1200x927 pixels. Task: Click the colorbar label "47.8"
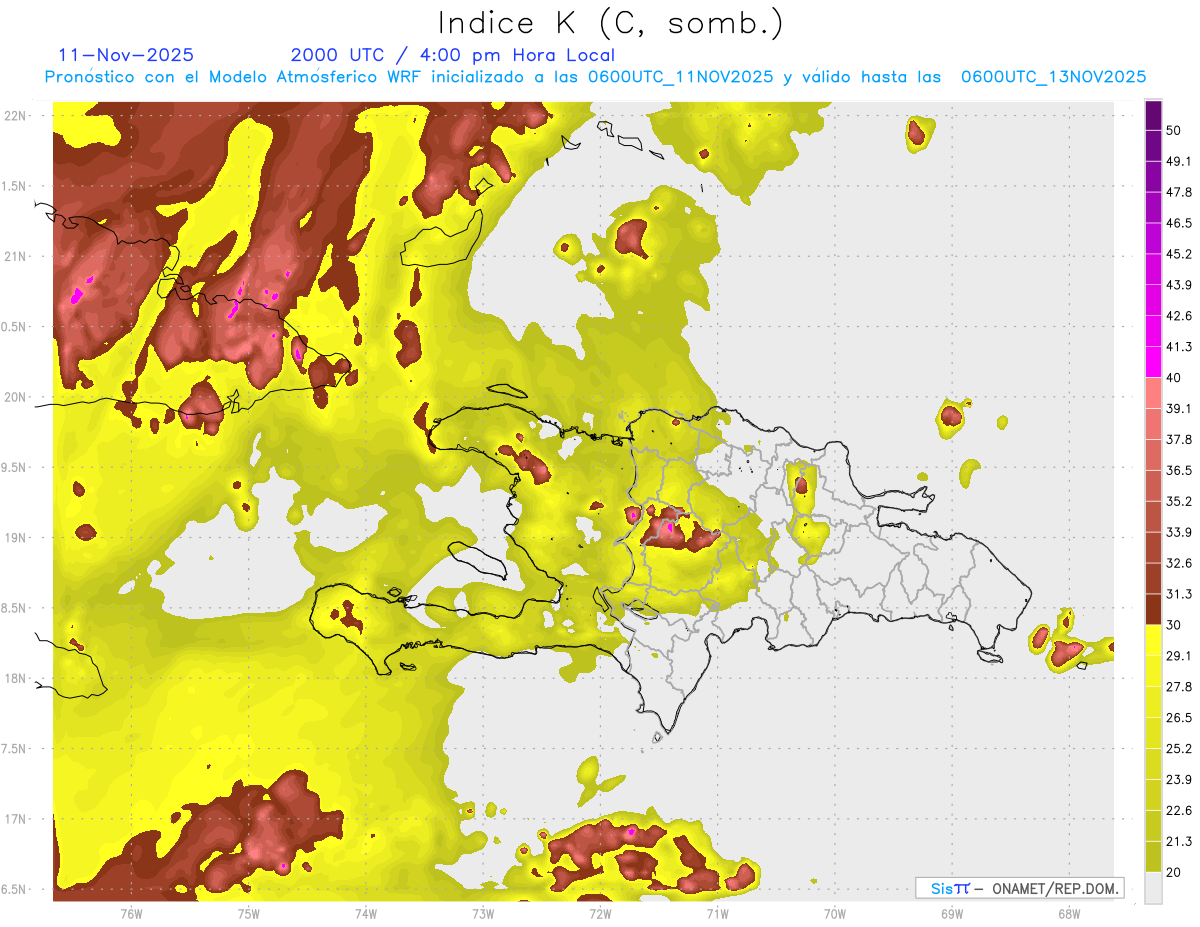pyautogui.click(x=1179, y=192)
